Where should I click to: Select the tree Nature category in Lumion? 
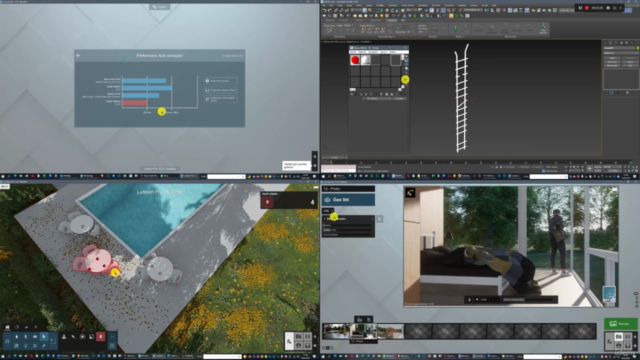(17, 337)
